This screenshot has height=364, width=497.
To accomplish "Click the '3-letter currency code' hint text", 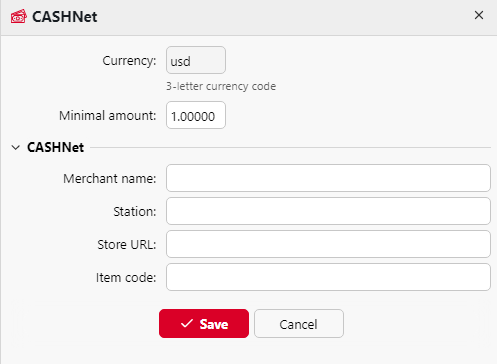I will pos(221,86).
